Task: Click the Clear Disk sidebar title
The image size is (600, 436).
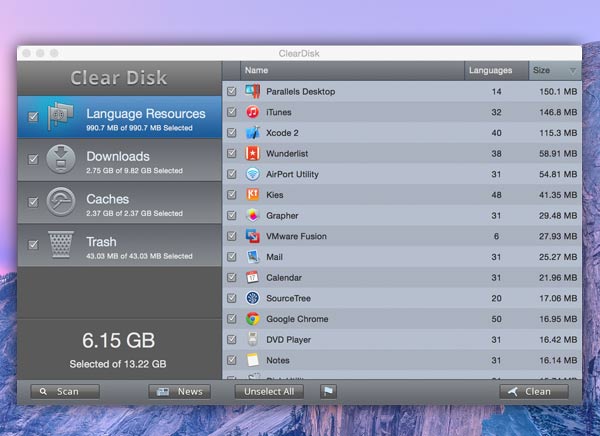Action: point(119,78)
